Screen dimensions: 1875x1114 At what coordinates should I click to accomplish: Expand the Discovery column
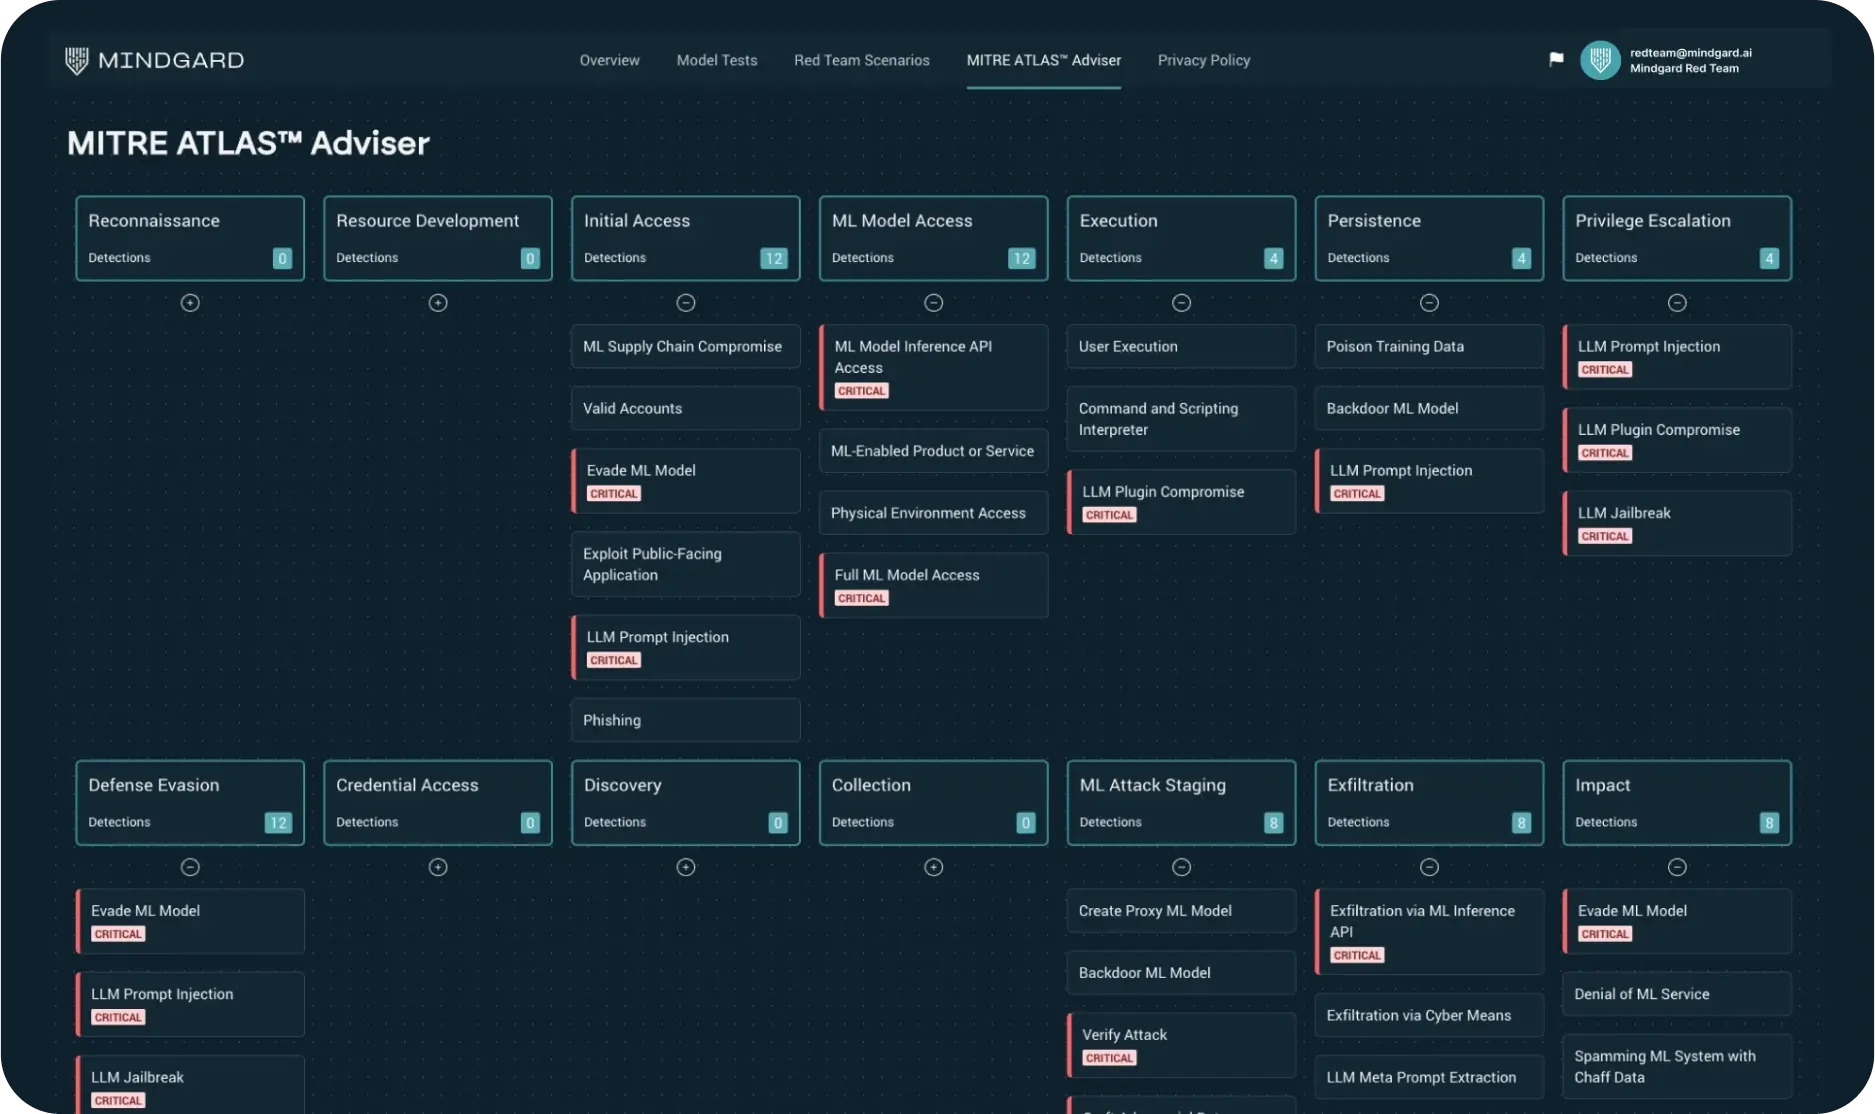686,867
